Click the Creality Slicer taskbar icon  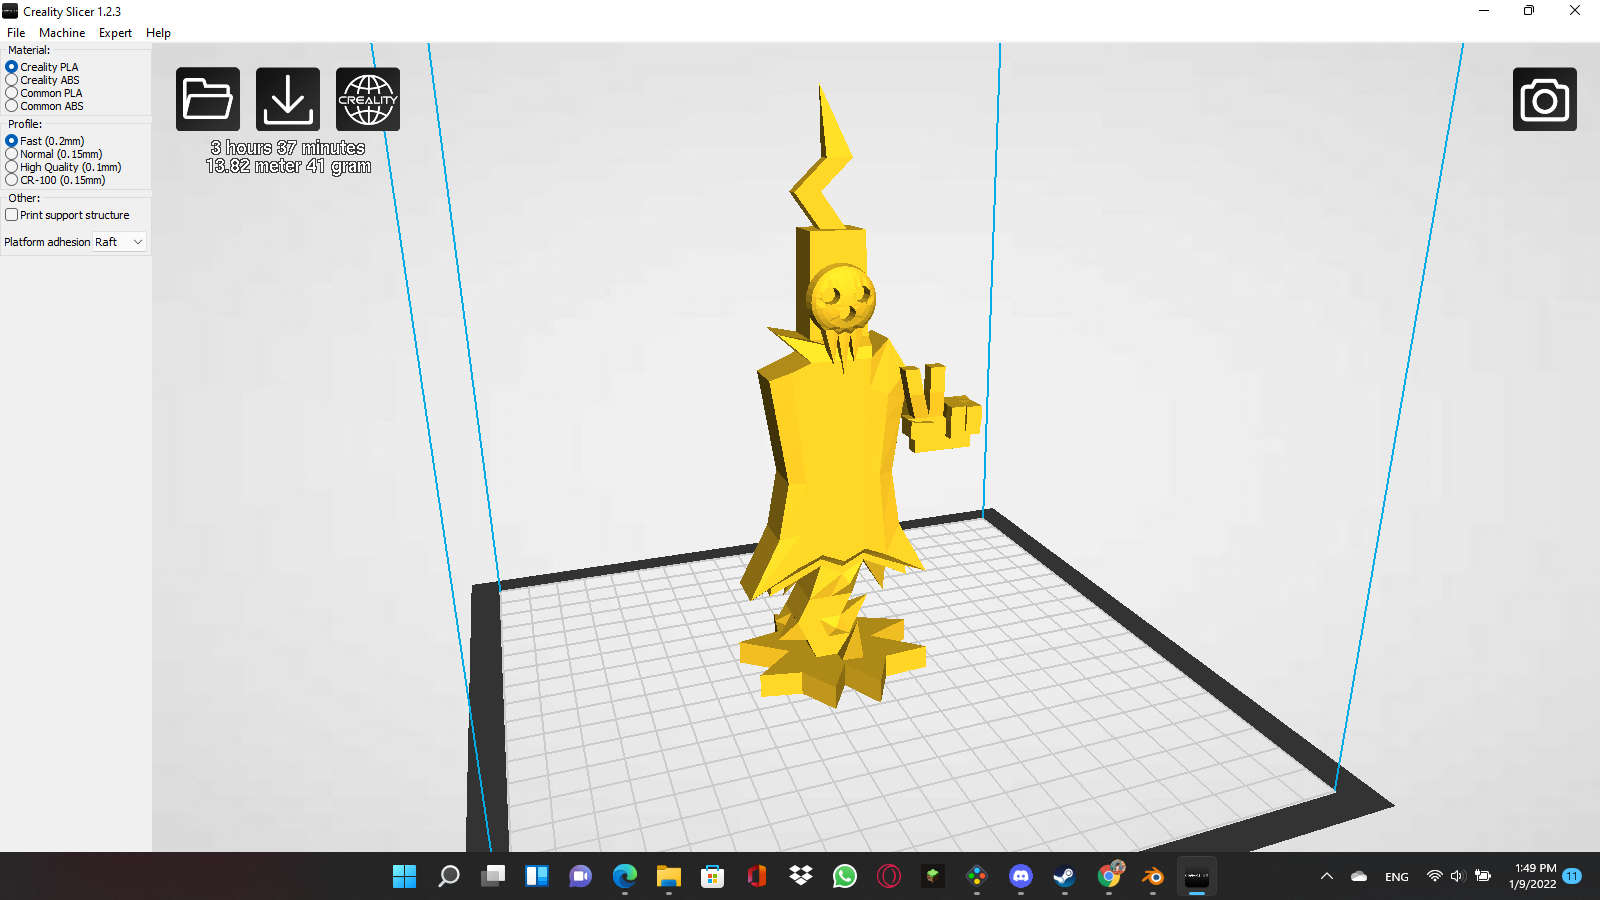[1197, 877]
